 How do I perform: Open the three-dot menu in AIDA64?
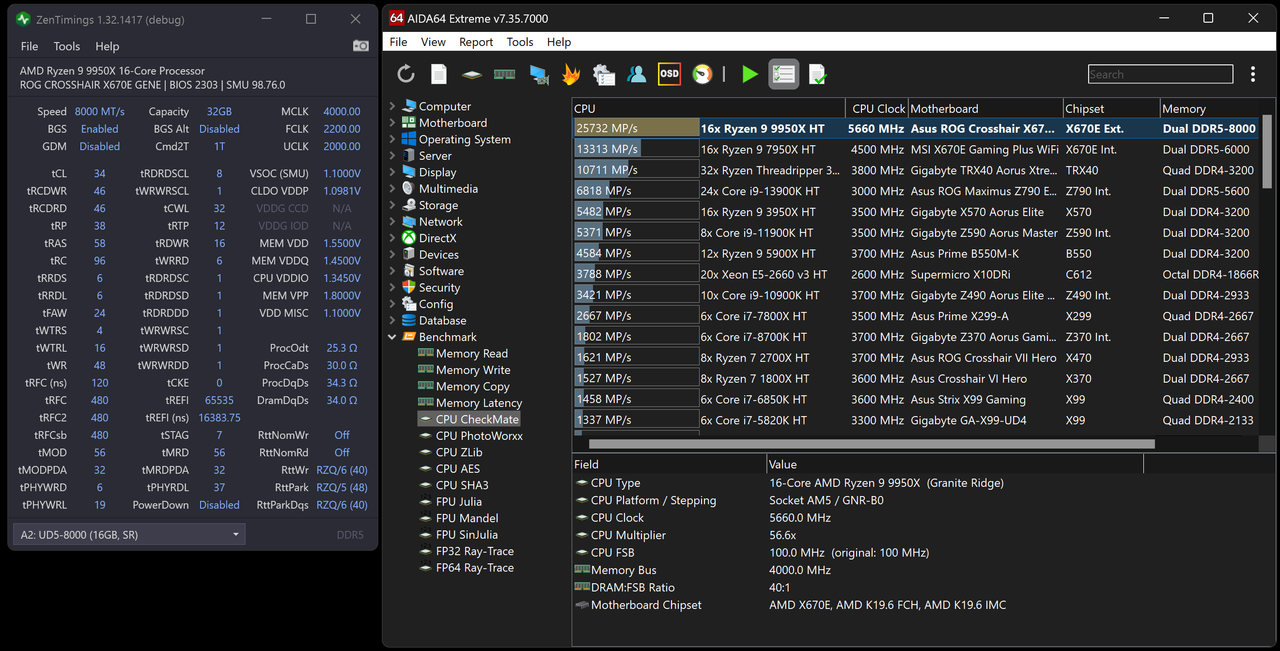(1253, 74)
